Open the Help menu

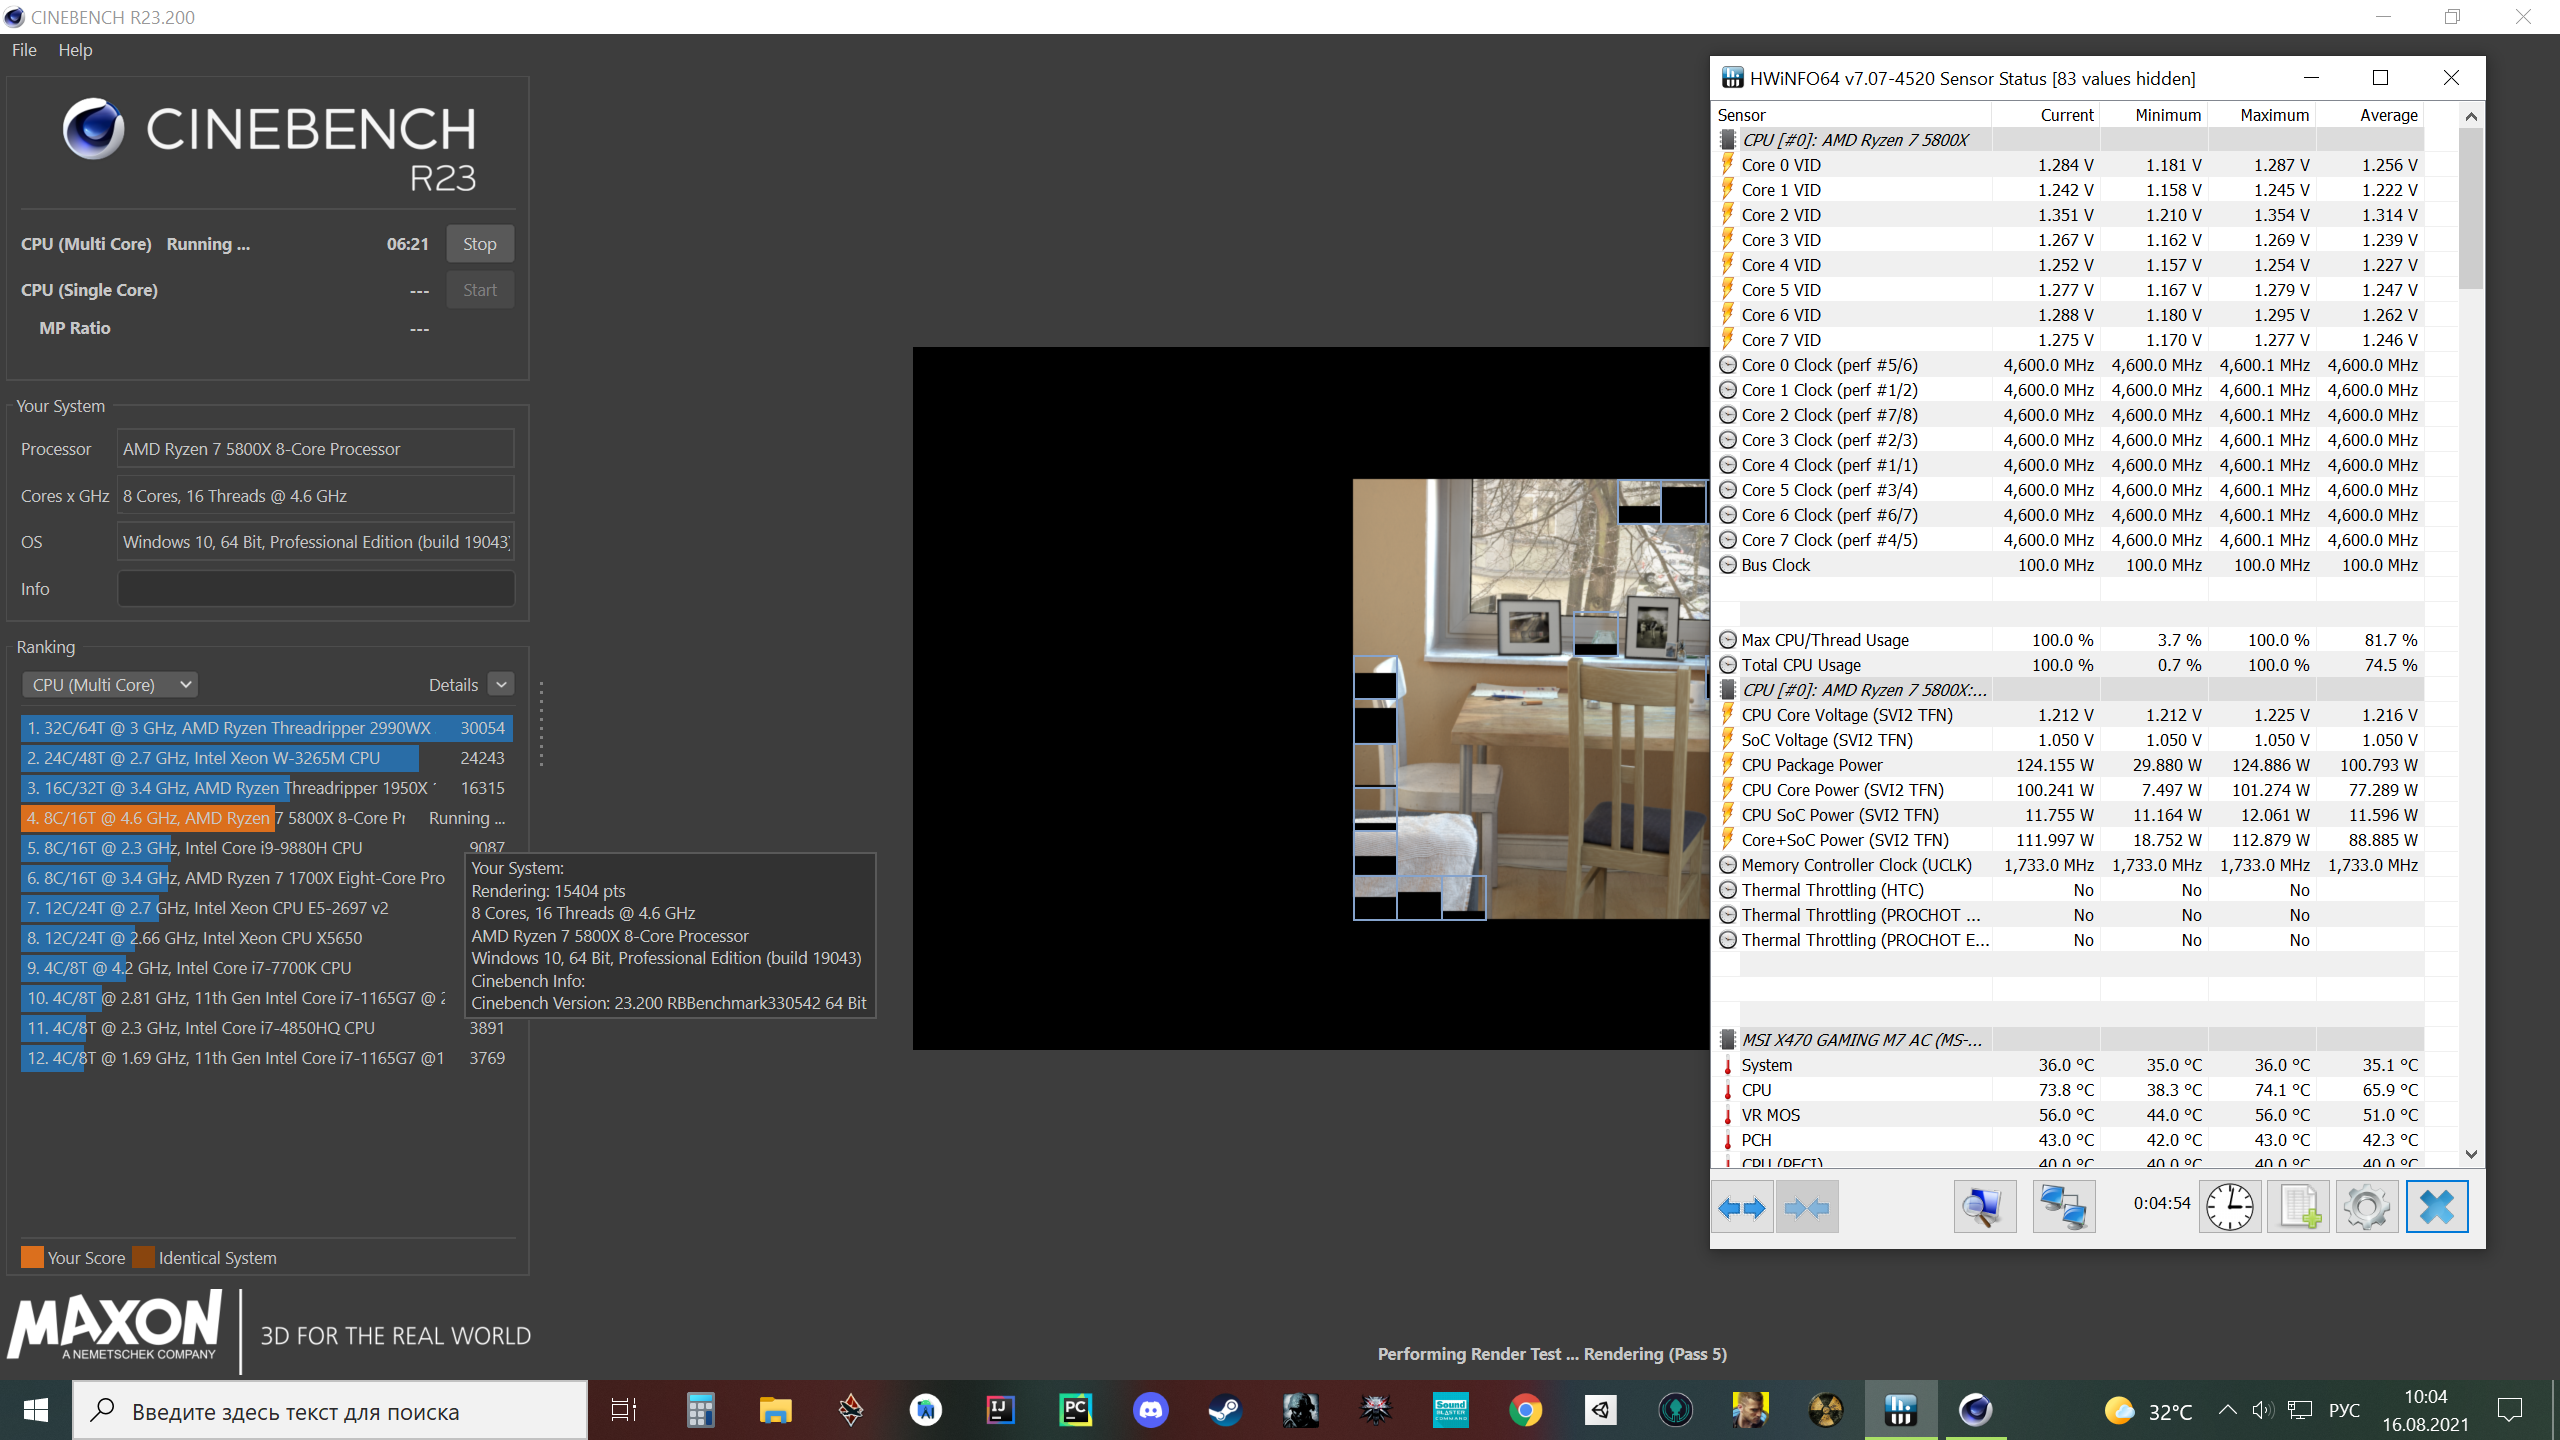pos(75,50)
